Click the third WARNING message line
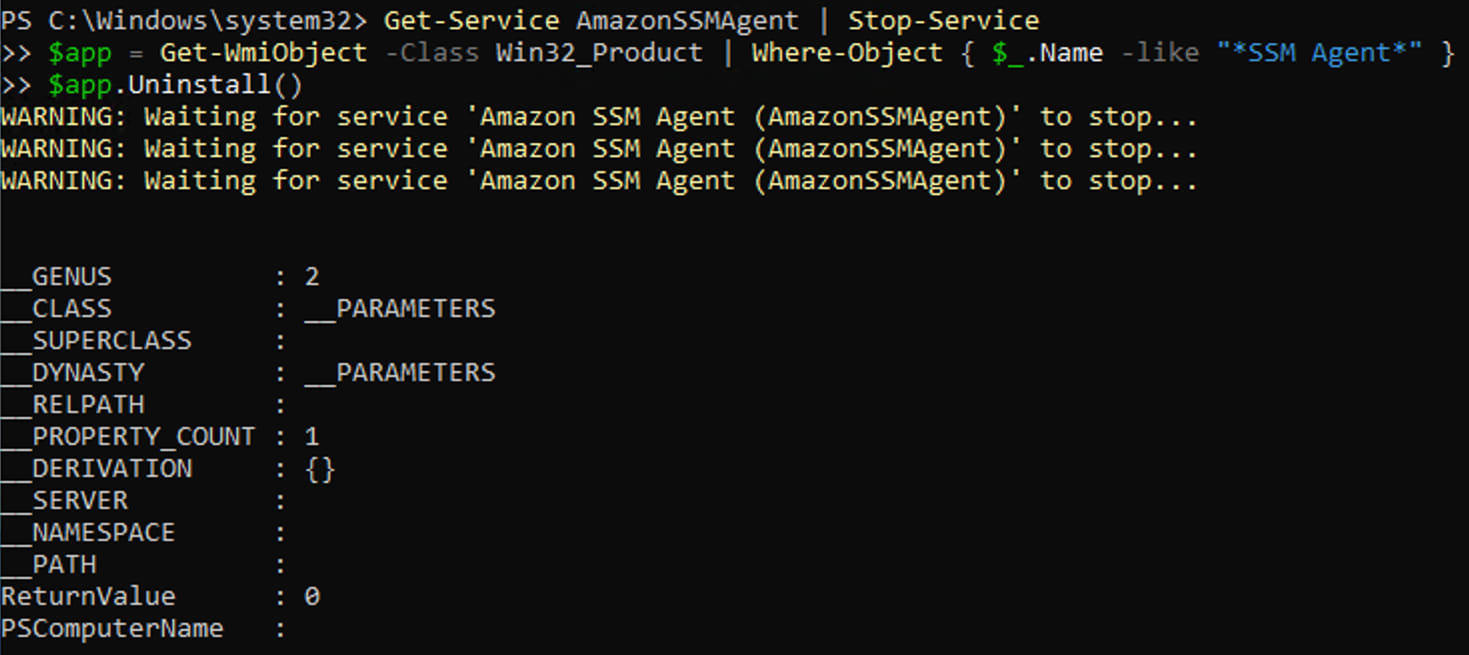Screen dimensions: 1469x655 [x=599, y=181]
